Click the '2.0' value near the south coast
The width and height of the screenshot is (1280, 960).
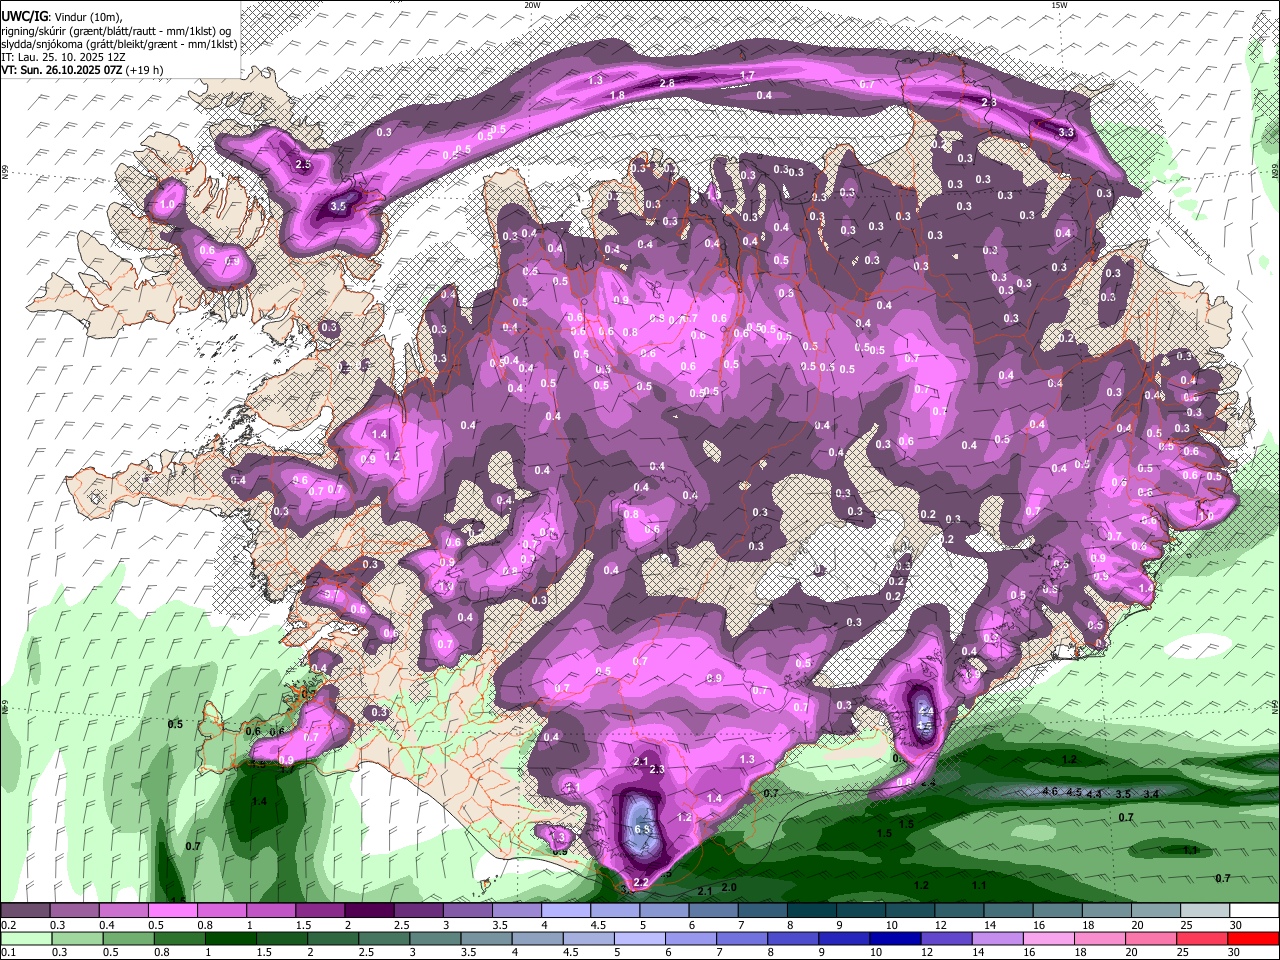point(728,888)
